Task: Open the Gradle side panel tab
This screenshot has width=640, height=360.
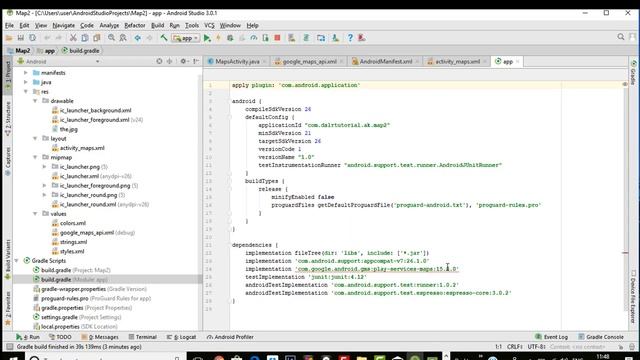Action: click(x=633, y=73)
